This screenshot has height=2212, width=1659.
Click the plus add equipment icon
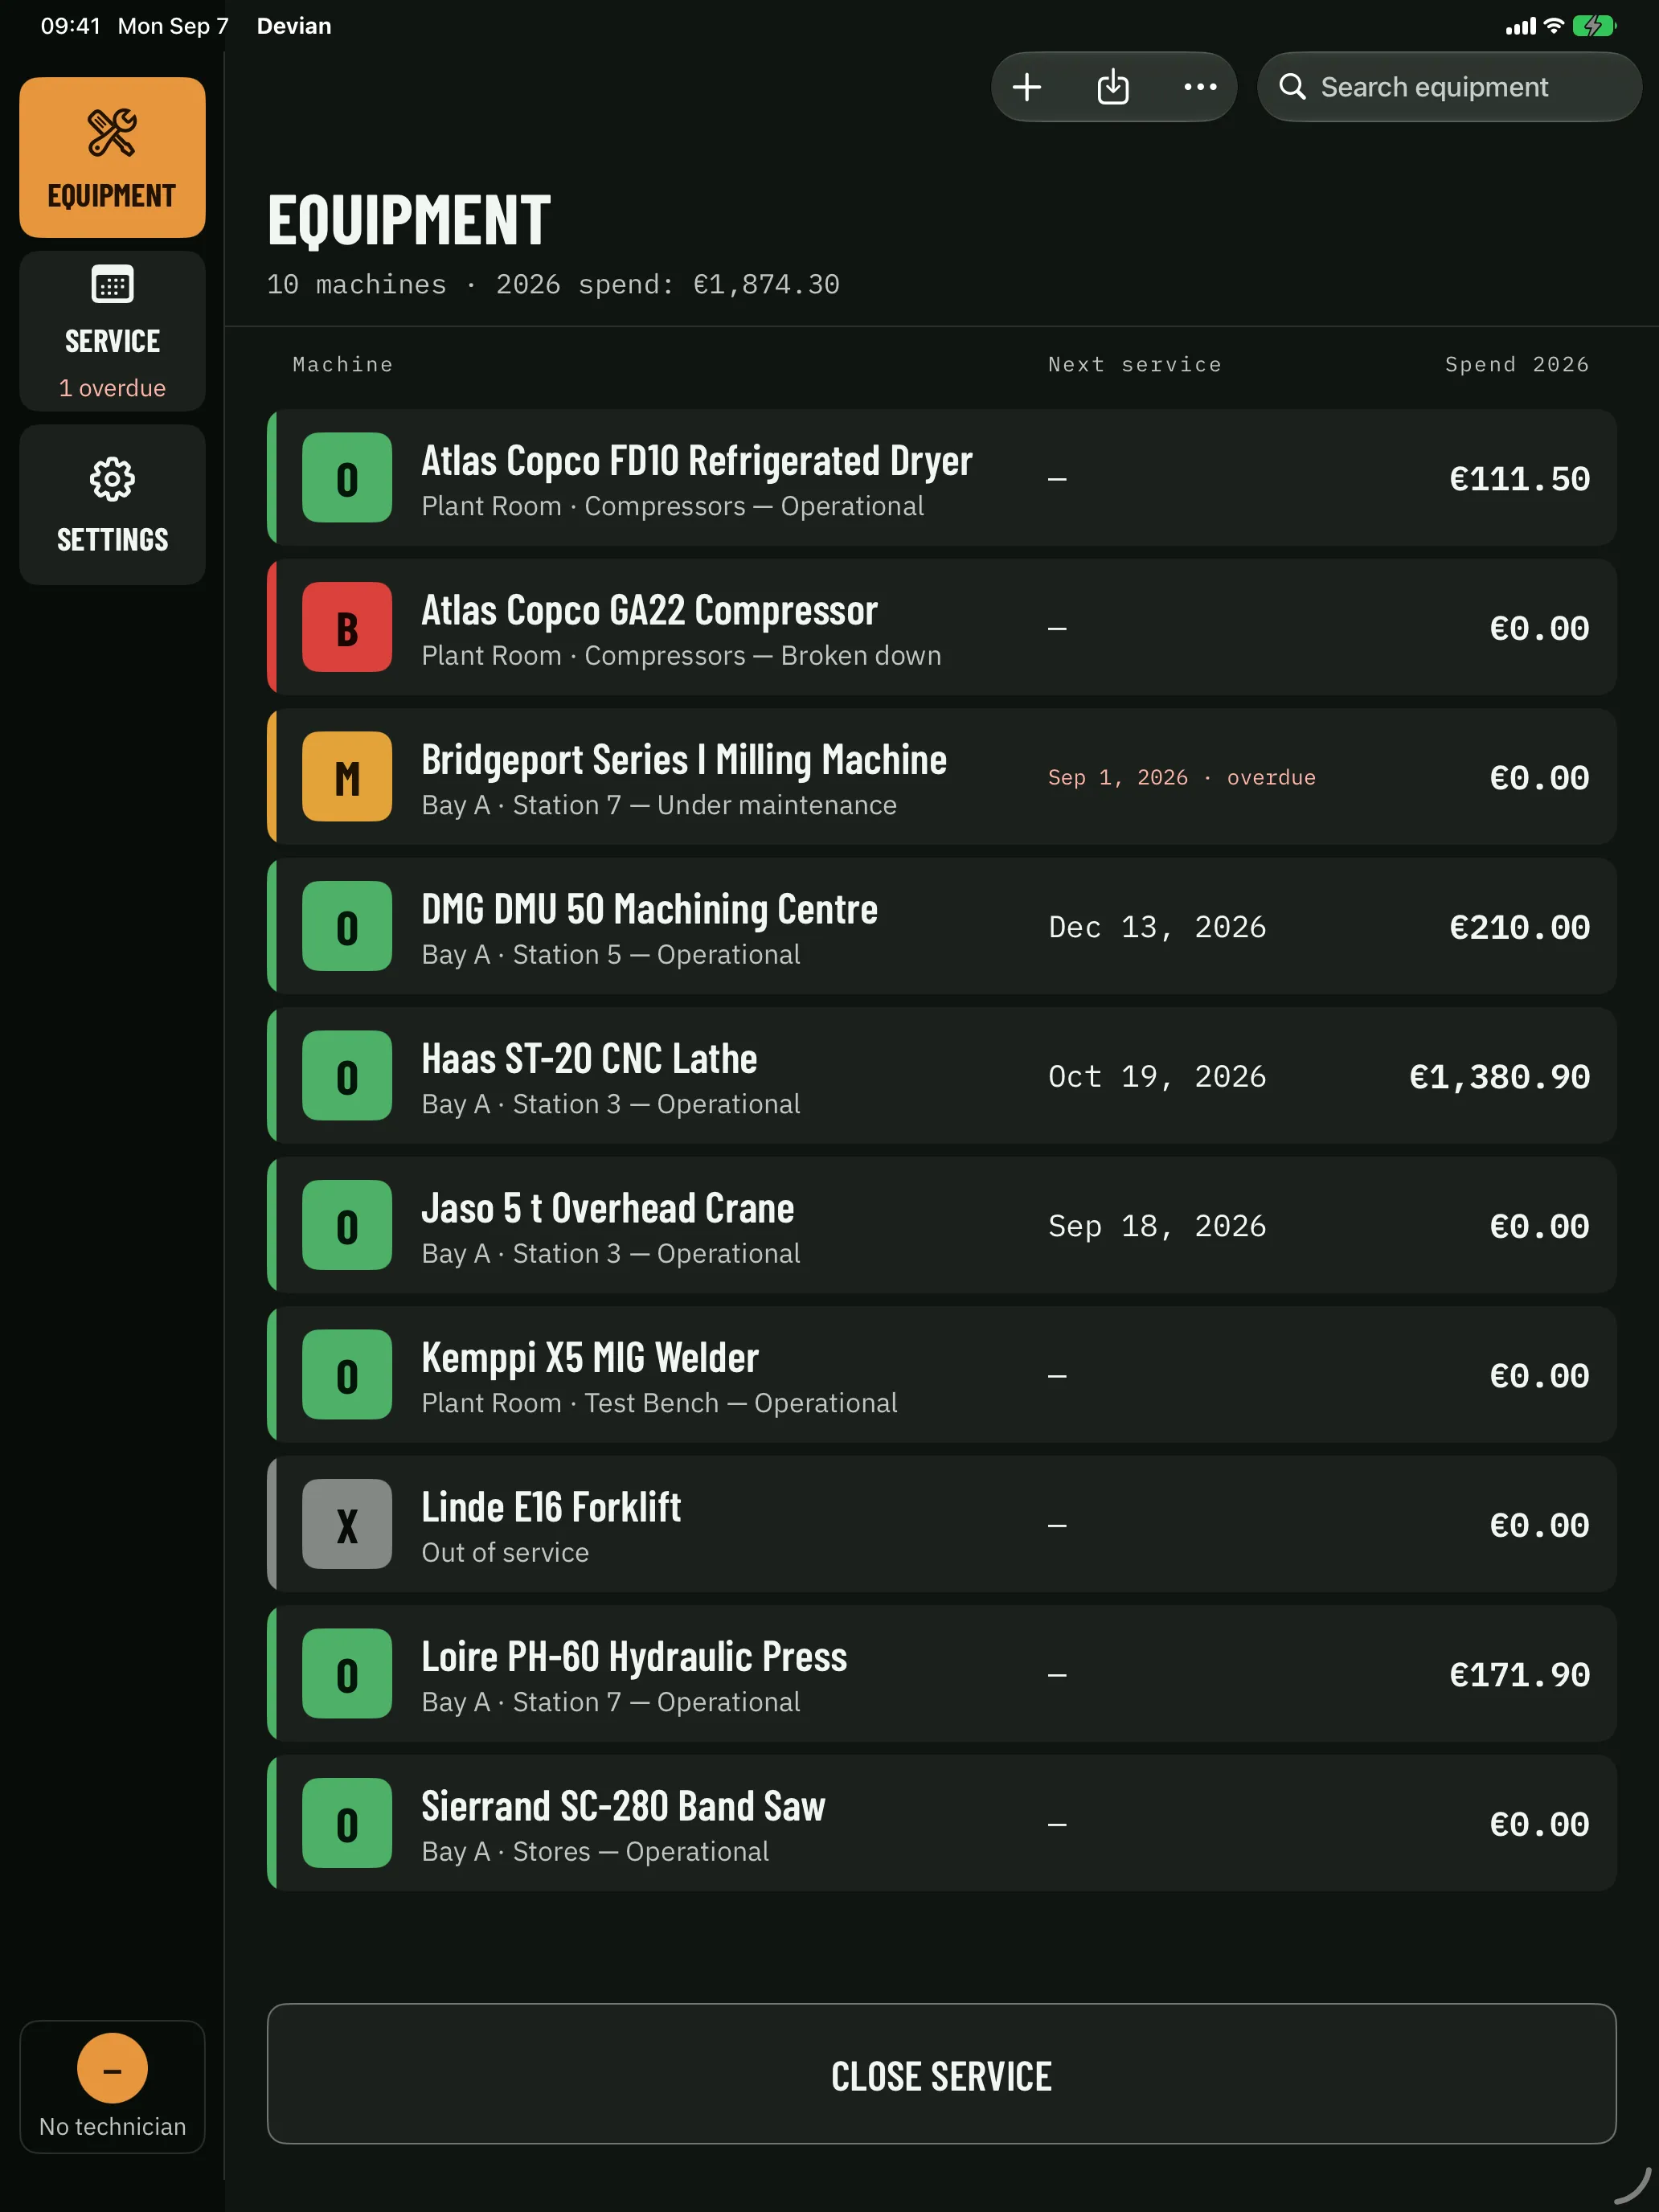point(1026,87)
